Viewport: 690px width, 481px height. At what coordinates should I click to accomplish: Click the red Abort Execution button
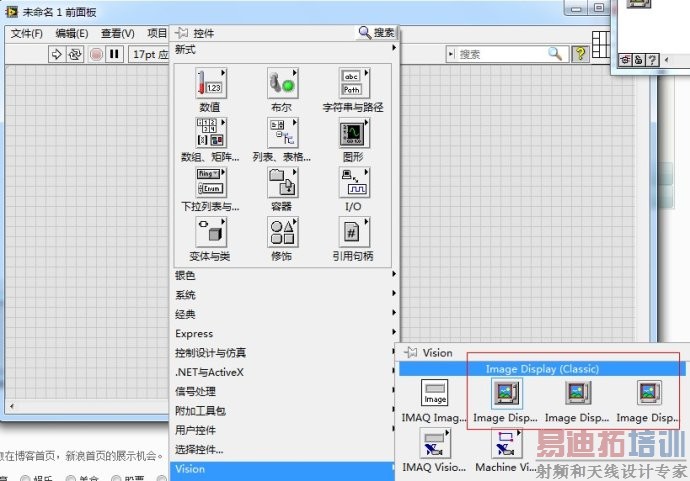[96, 54]
